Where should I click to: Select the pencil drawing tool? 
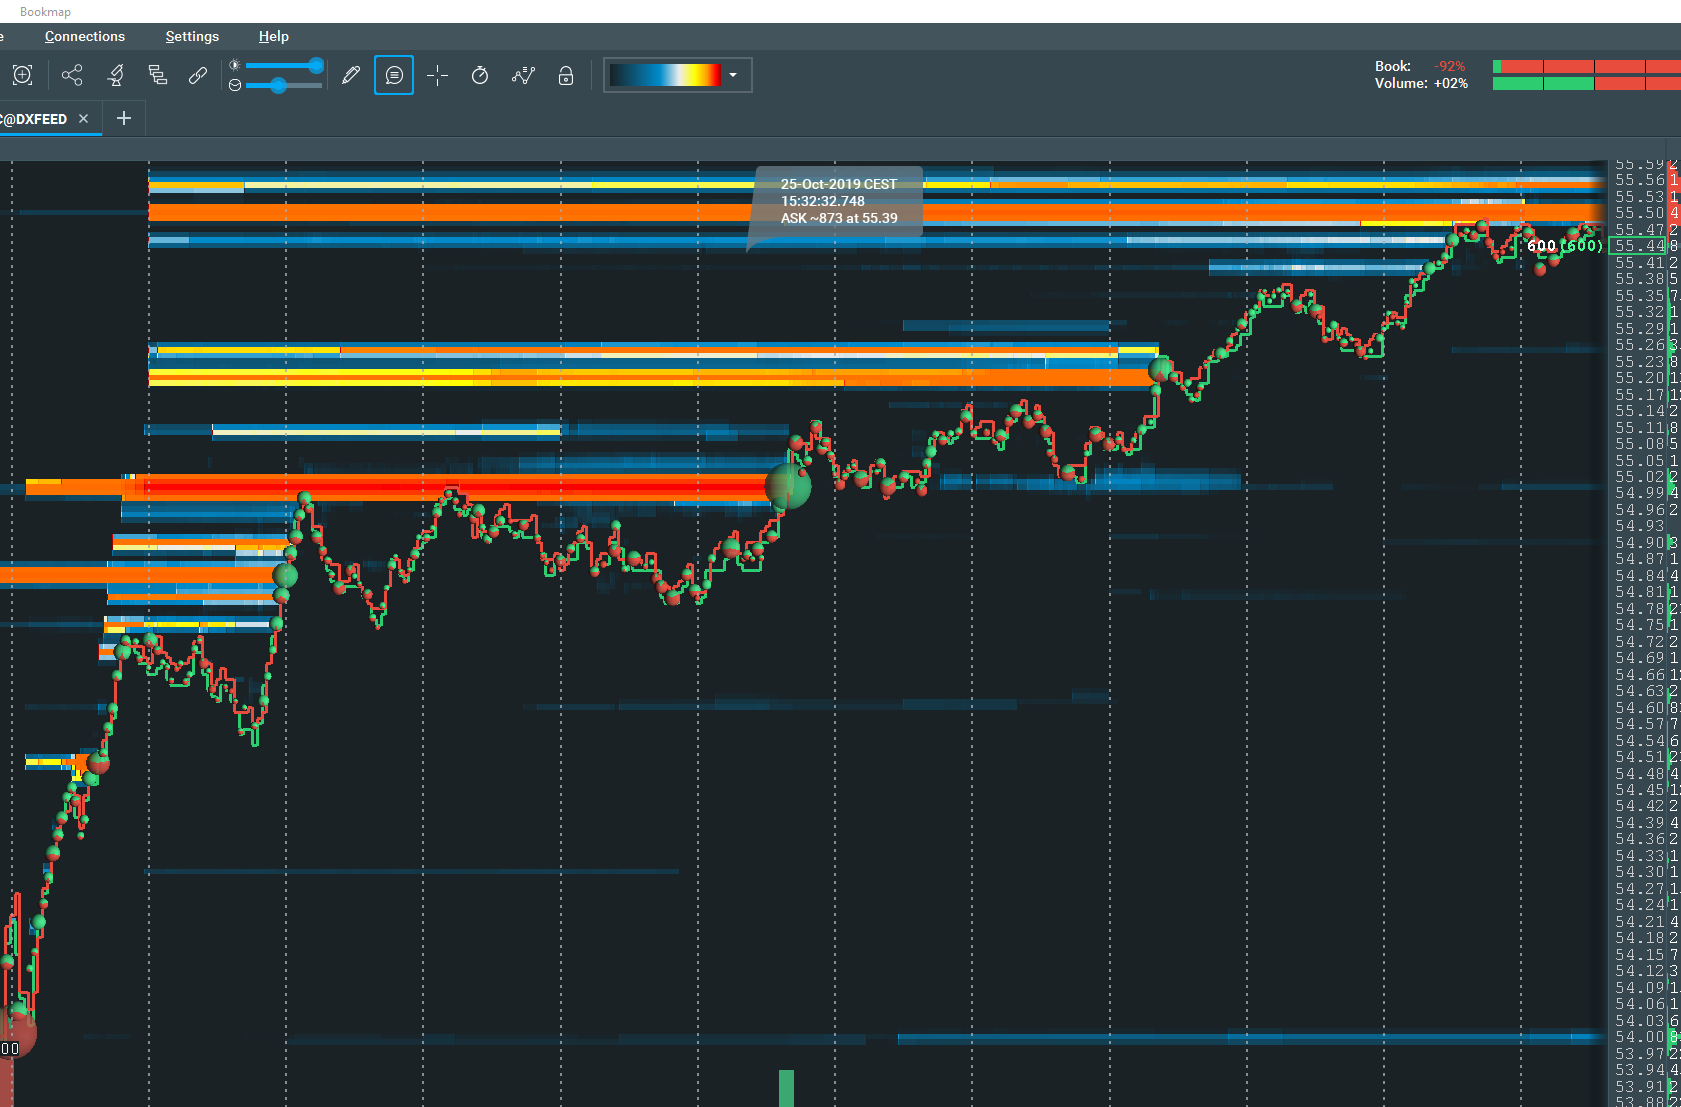click(x=351, y=75)
